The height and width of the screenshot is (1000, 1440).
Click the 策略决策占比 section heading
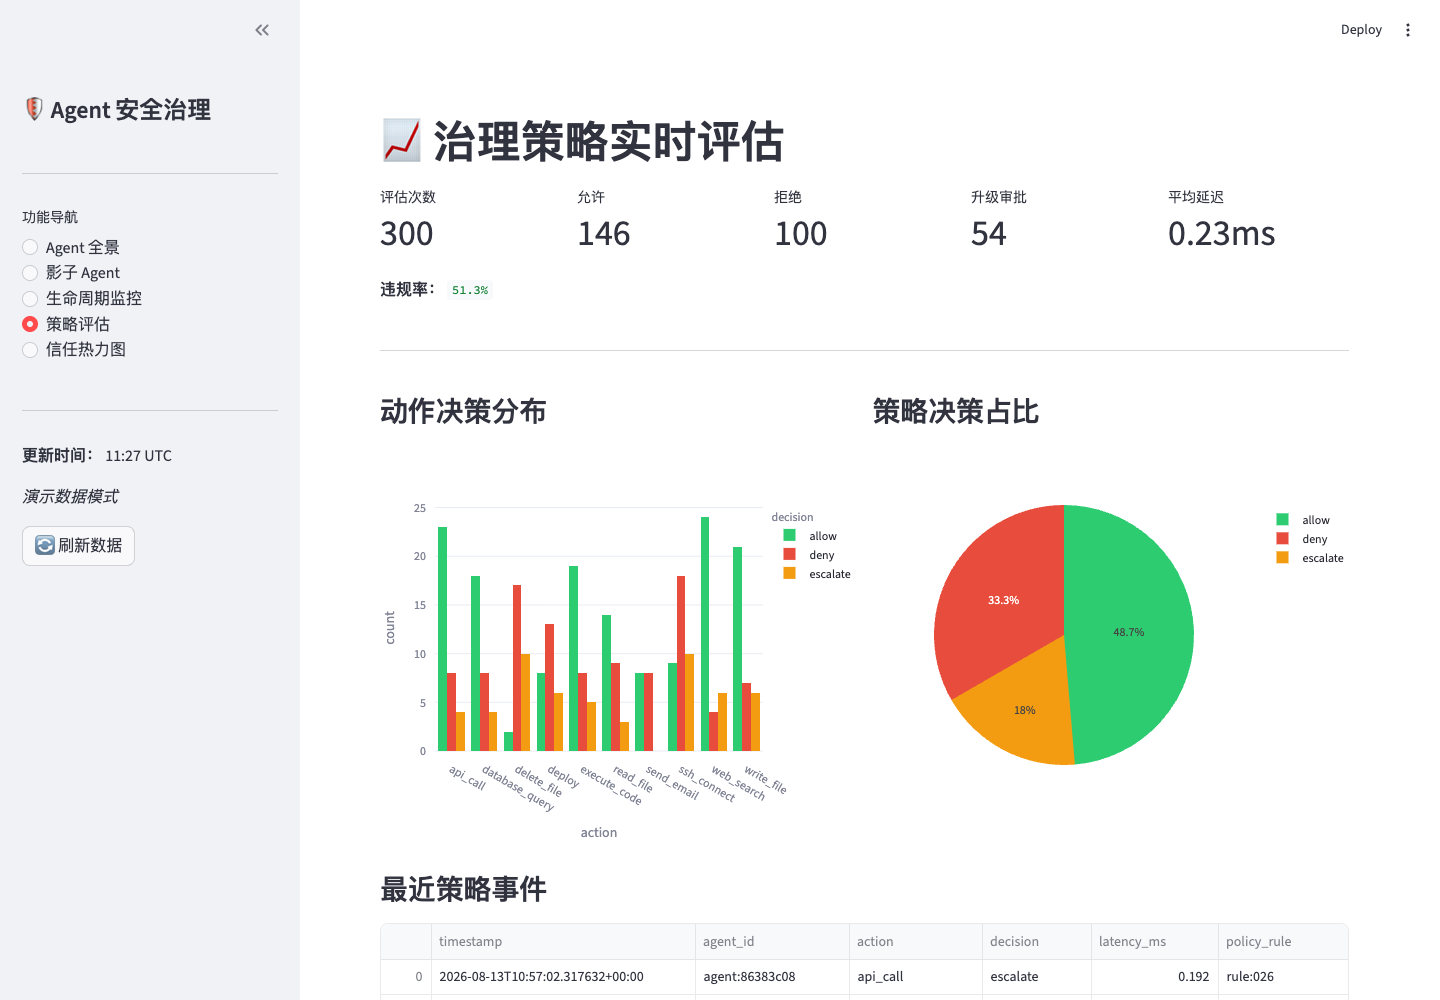click(x=956, y=411)
